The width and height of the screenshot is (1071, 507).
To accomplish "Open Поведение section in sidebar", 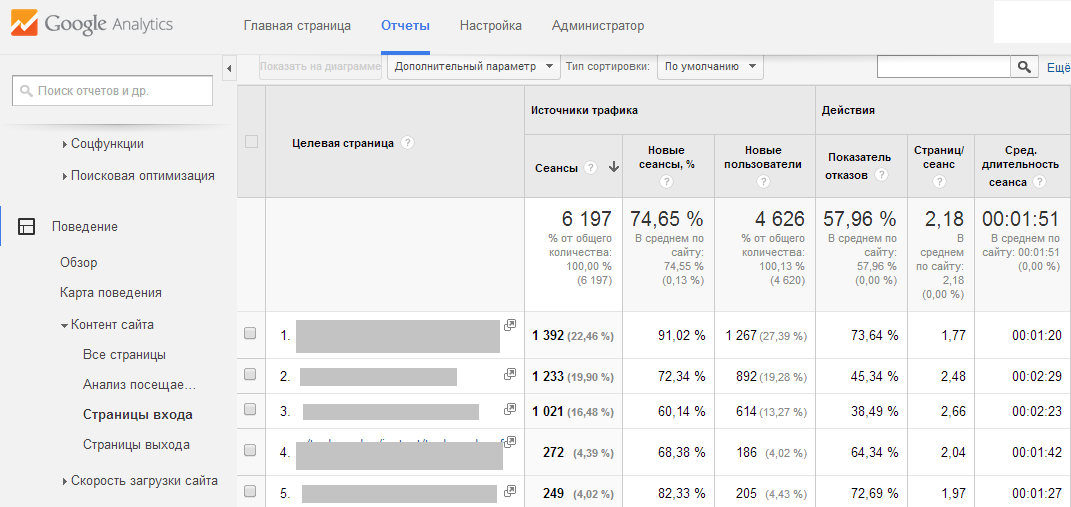I will tap(85, 227).
